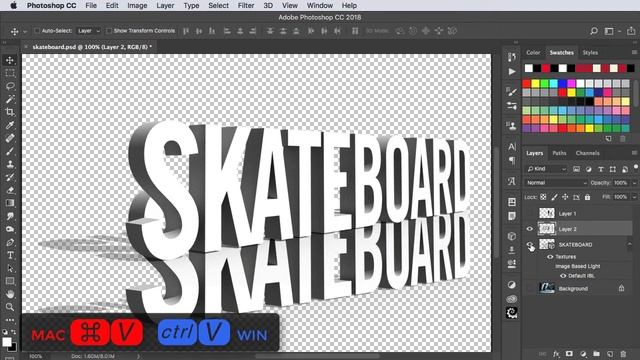The width and height of the screenshot is (640, 360).
Task: Switch to the Channels tab
Action: (587, 153)
